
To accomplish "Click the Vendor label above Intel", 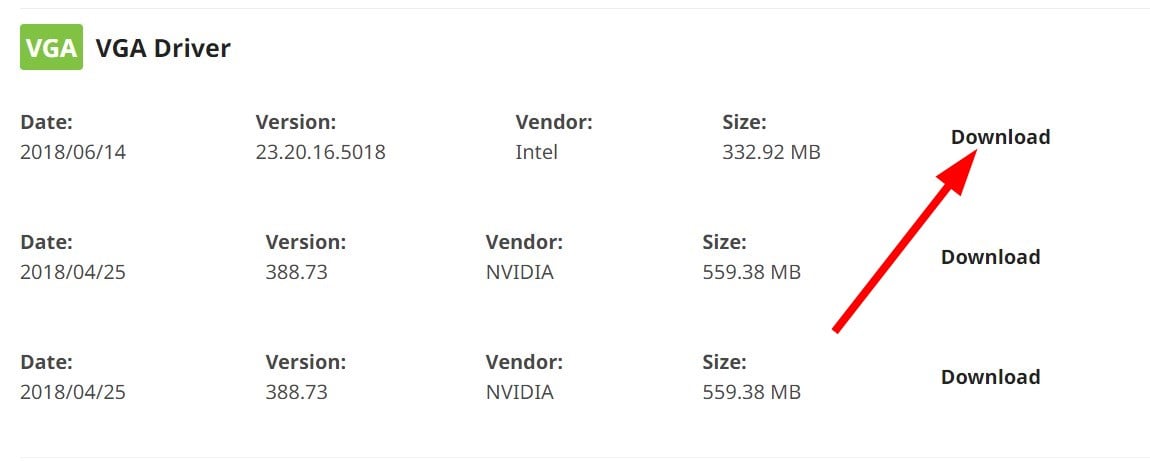I will pos(554,122).
